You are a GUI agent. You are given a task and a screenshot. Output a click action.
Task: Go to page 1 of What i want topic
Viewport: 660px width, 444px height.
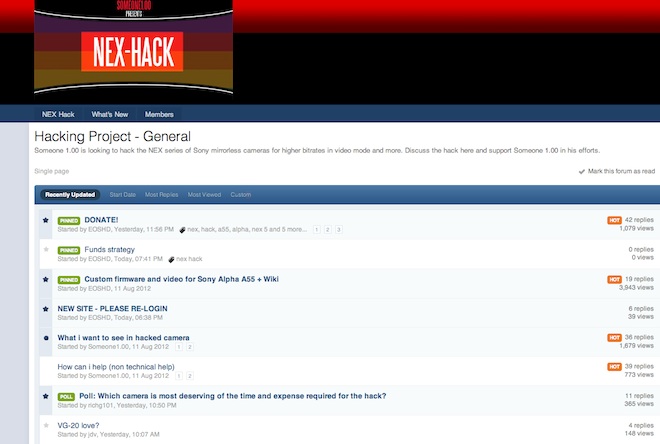(x=179, y=347)
